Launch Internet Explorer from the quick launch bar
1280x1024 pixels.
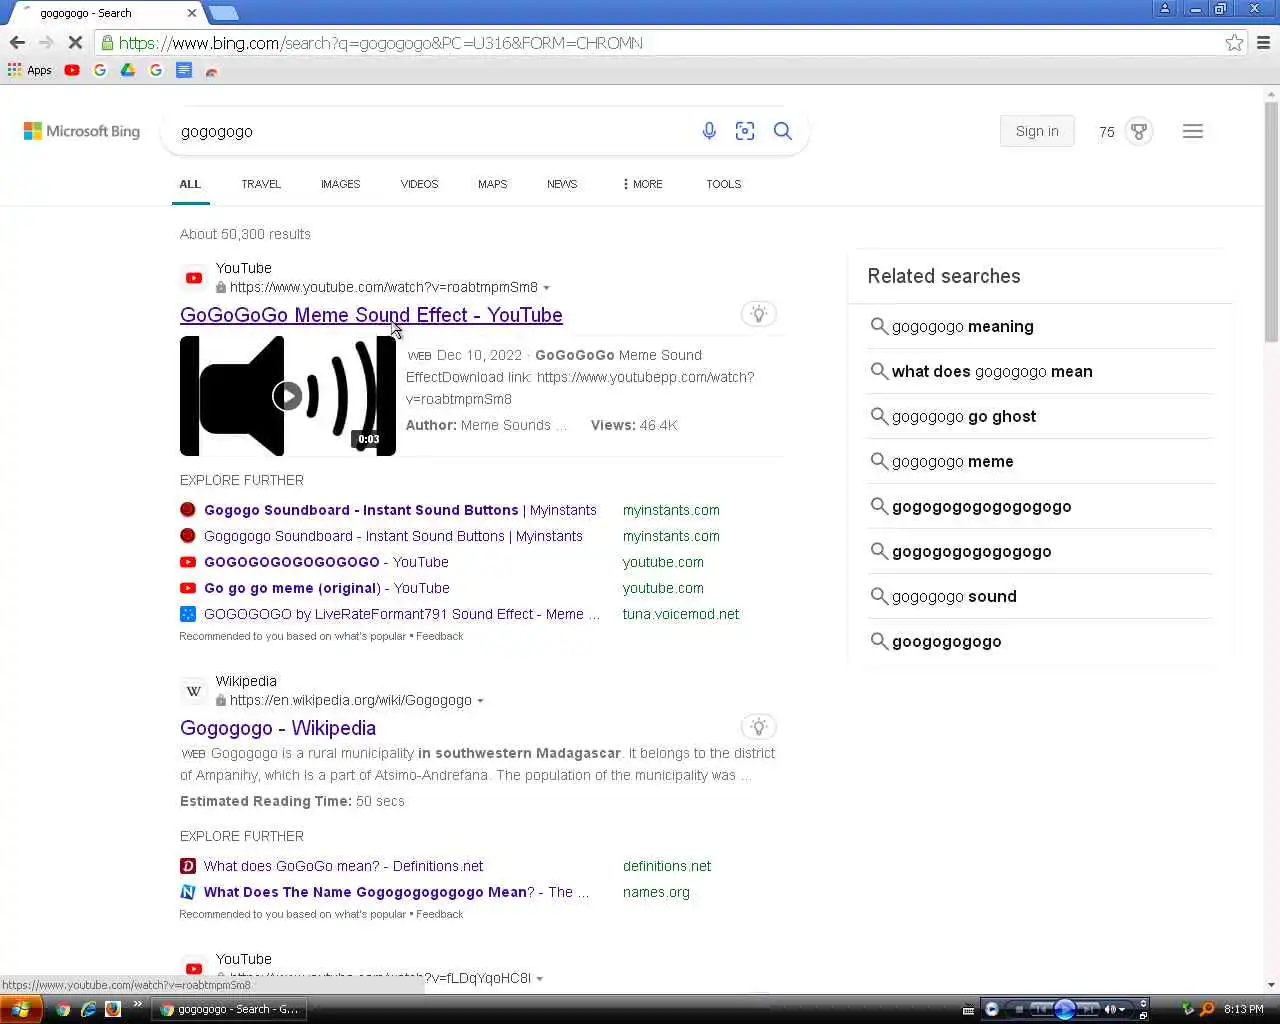tap(88, 1009)
